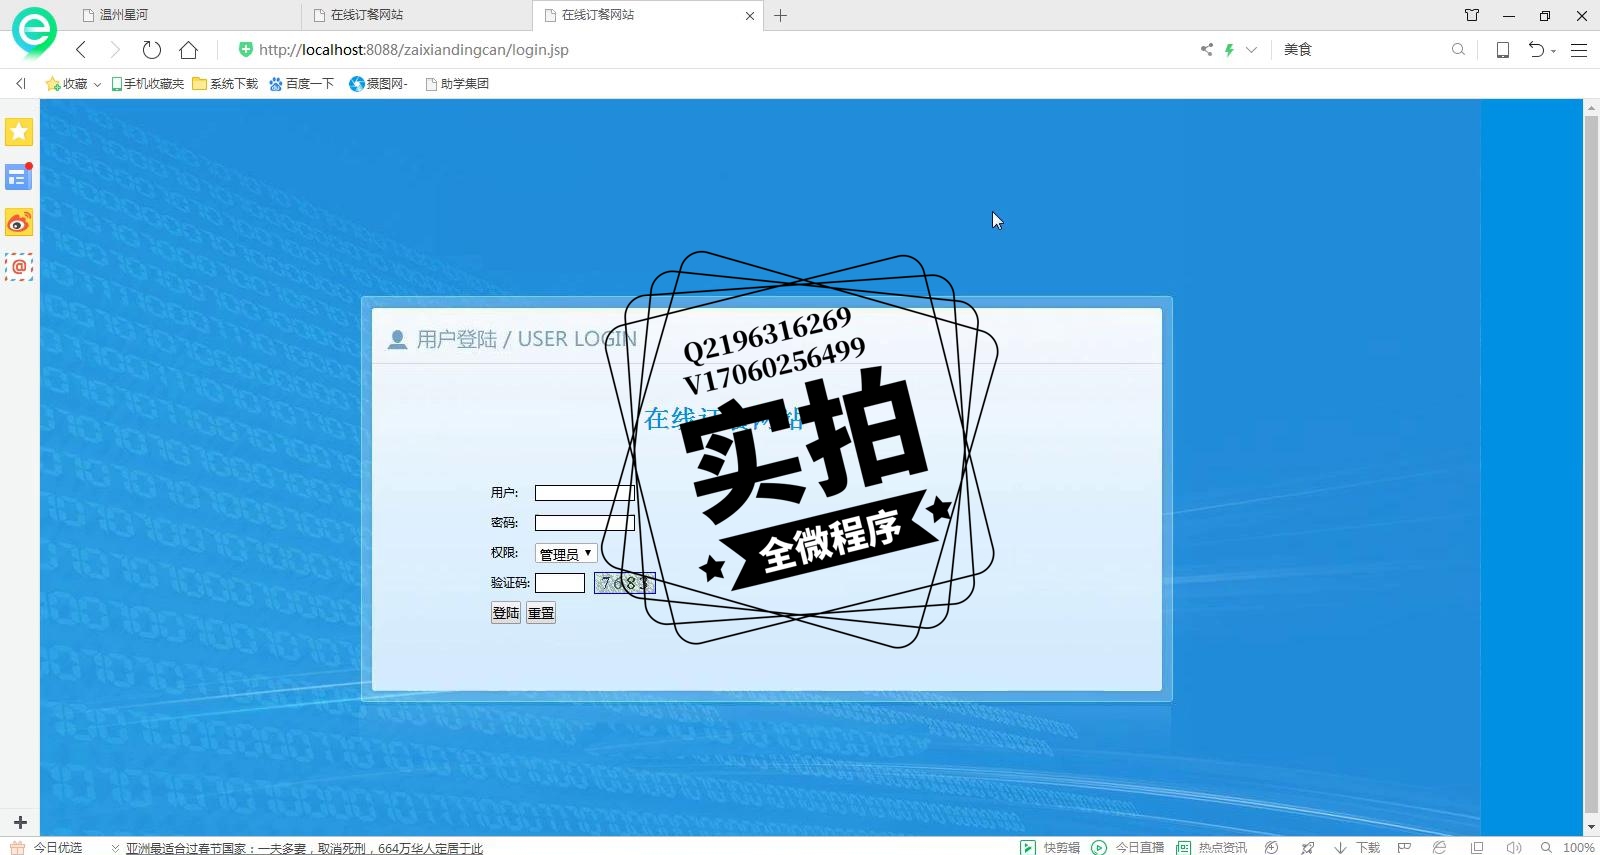Click the search magnifier icon
Image resolution: width=1600 pixels, height=855 pixels.
click(x=1458, y=49)
